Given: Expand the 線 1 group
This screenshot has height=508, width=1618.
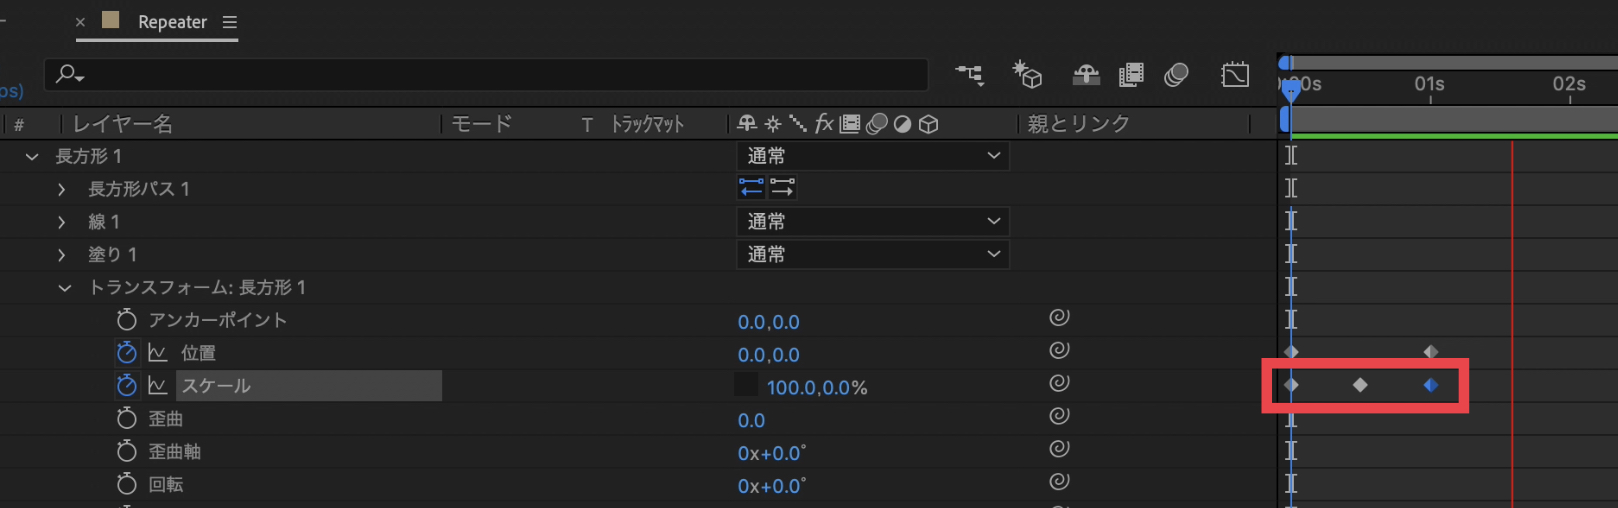Looking at the screenshot, I should tap(62, 222).
